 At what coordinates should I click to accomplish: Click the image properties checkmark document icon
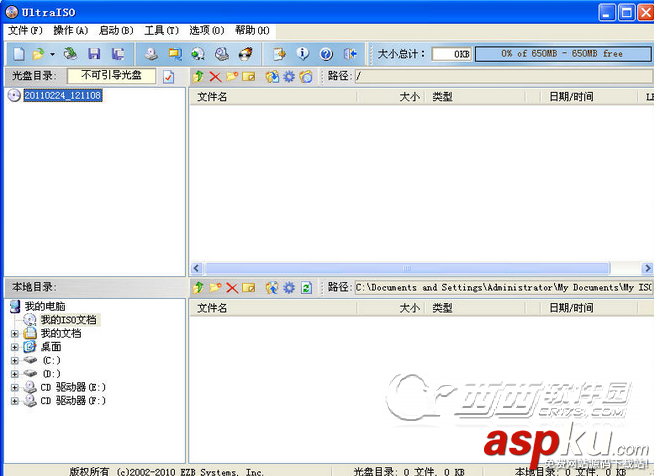point(169,77)
